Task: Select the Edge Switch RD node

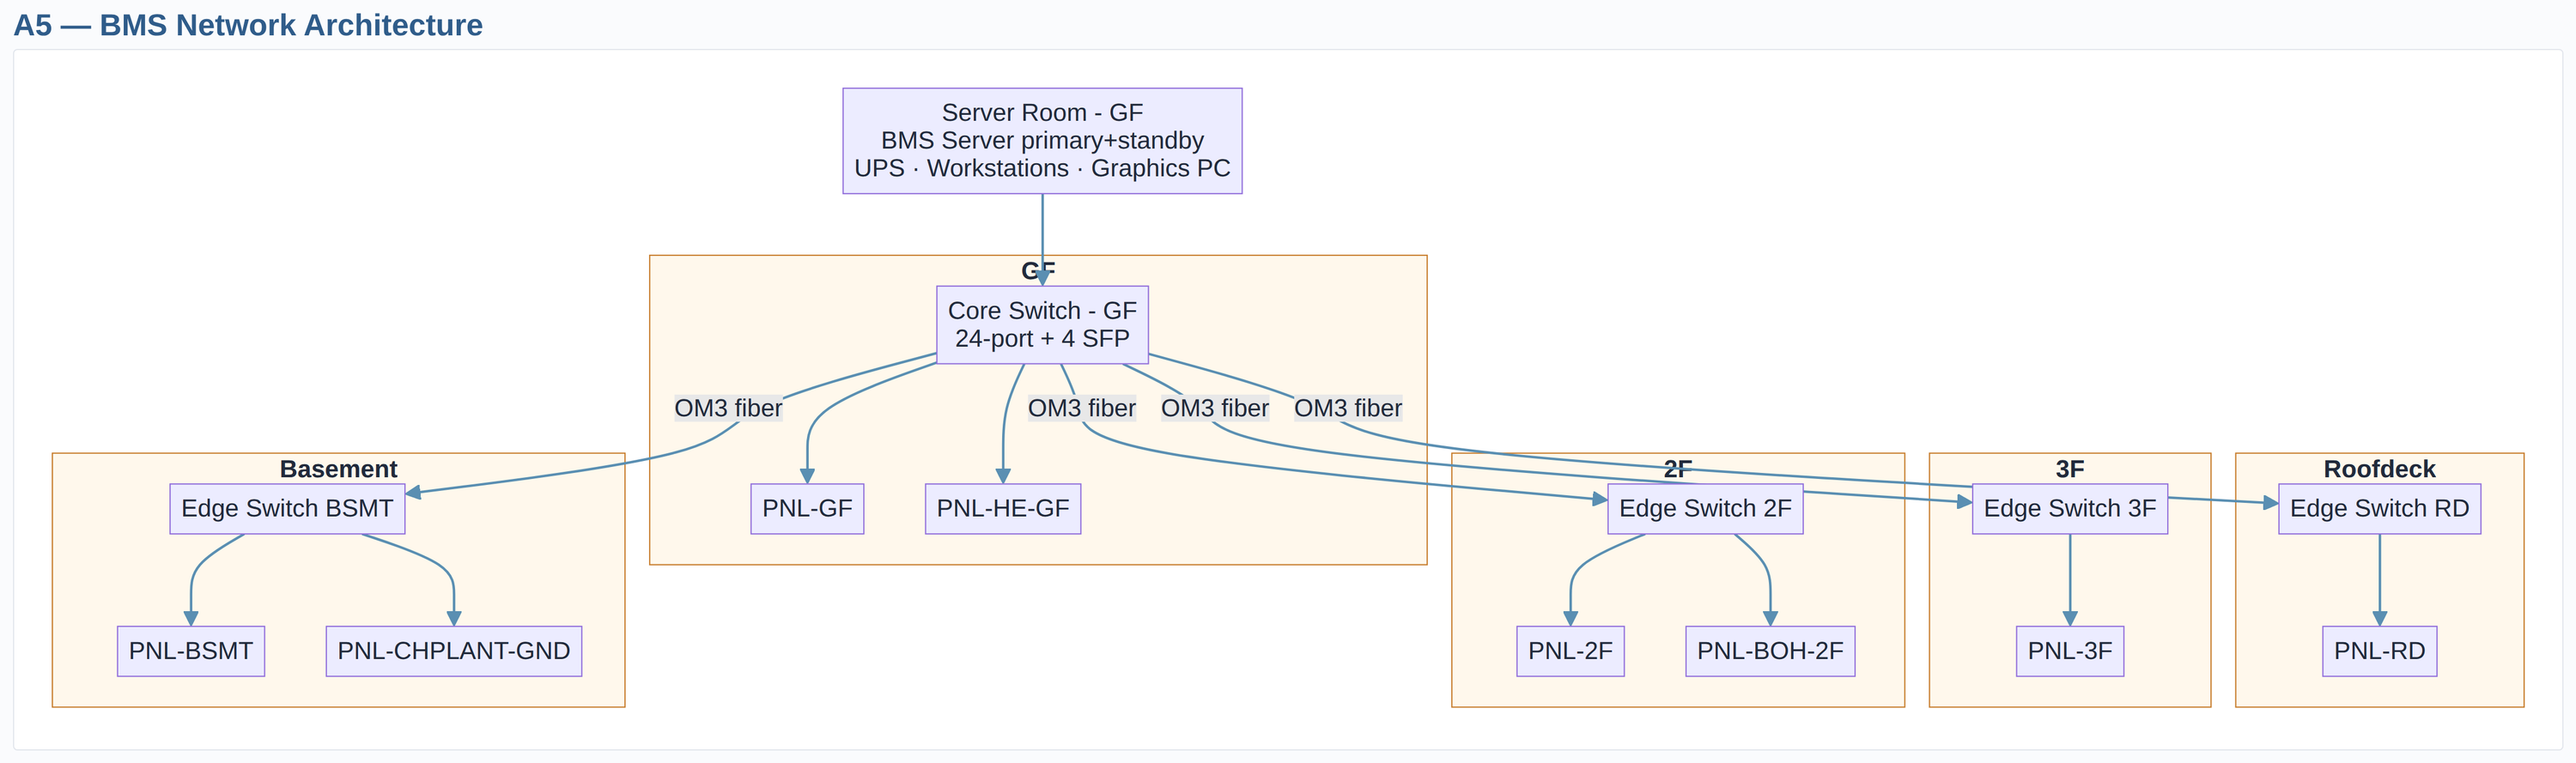Action: (2378, 509)
